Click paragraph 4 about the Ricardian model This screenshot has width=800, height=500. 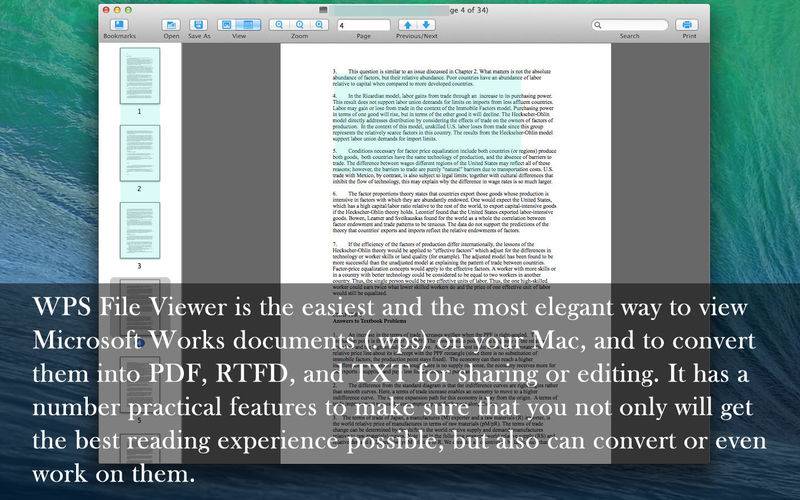pyautogui.click(x=443, y=117)
